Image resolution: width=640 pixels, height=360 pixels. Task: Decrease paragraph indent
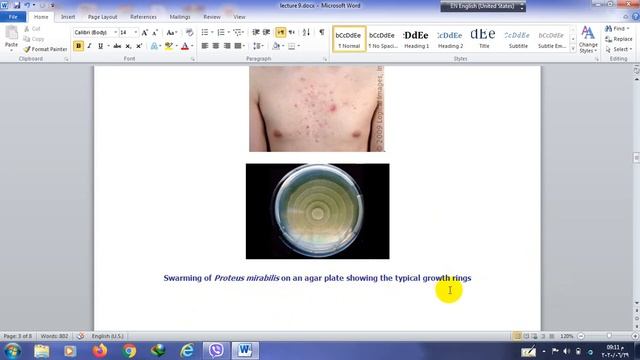tap(256, 32)
